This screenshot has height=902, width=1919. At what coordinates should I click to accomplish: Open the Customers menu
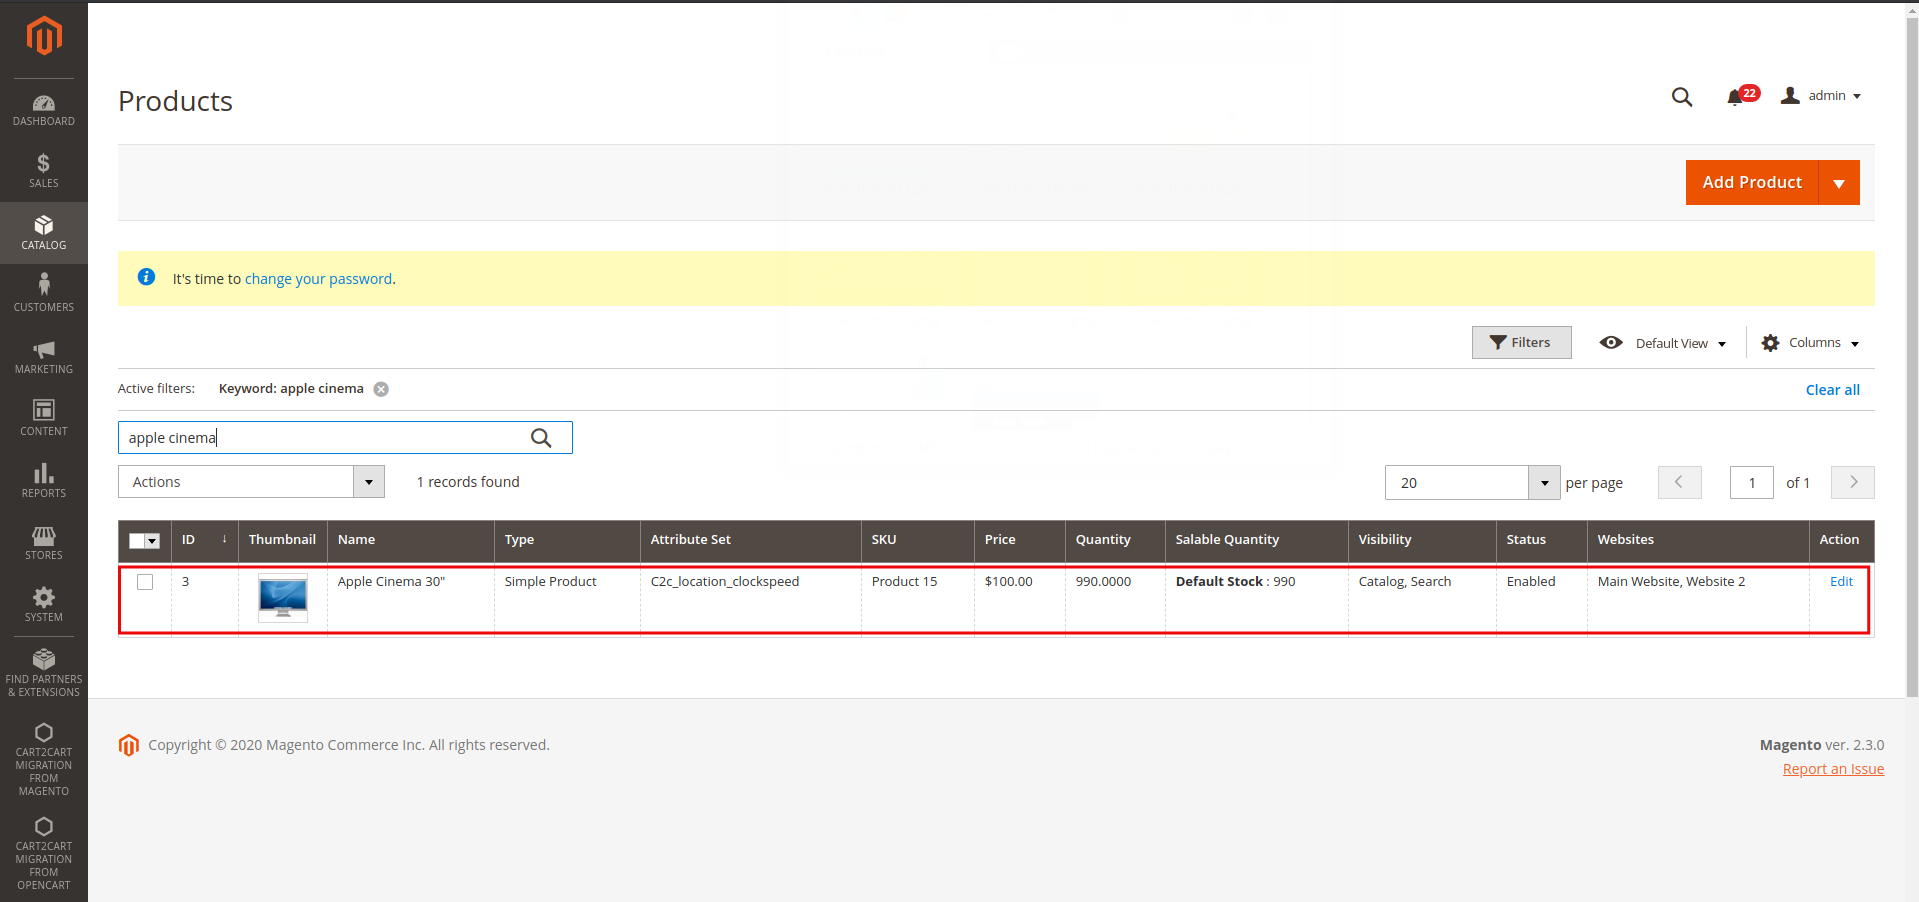[x=44, y=295]
